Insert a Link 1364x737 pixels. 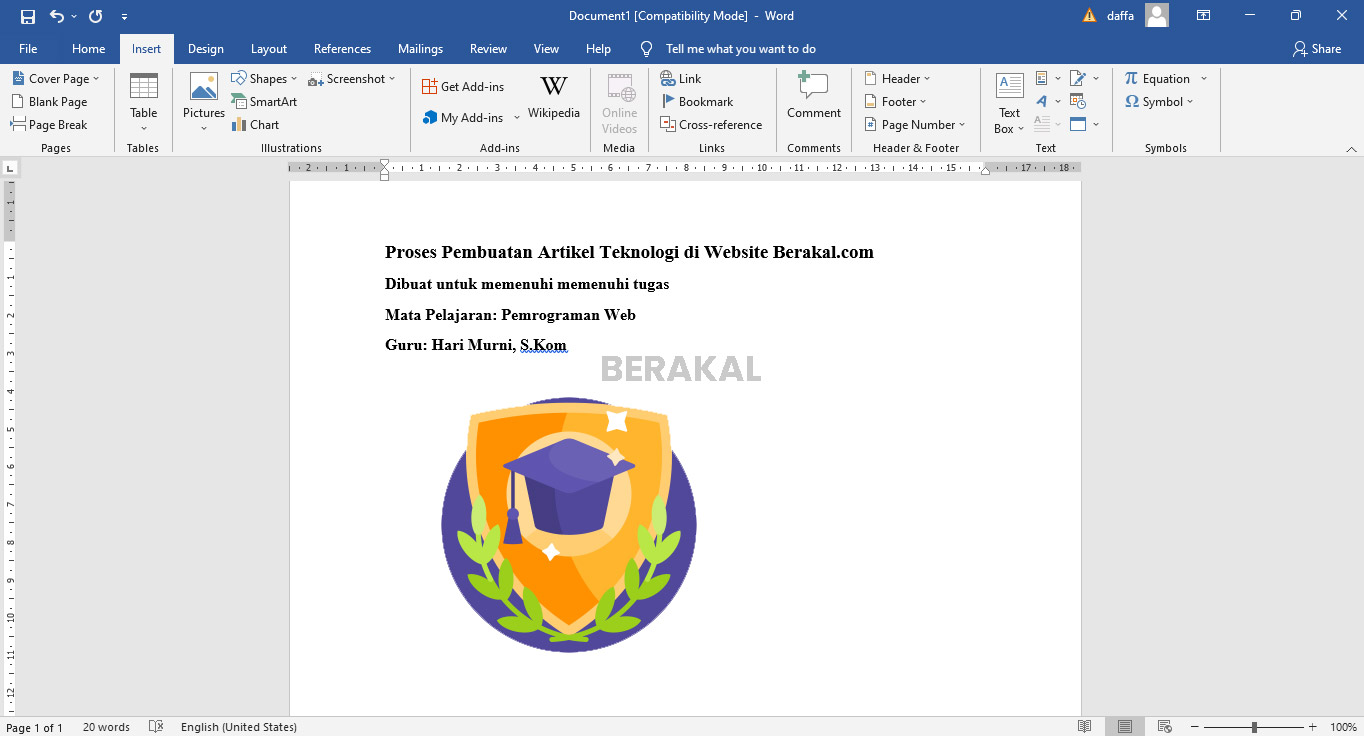click(681, 79)
